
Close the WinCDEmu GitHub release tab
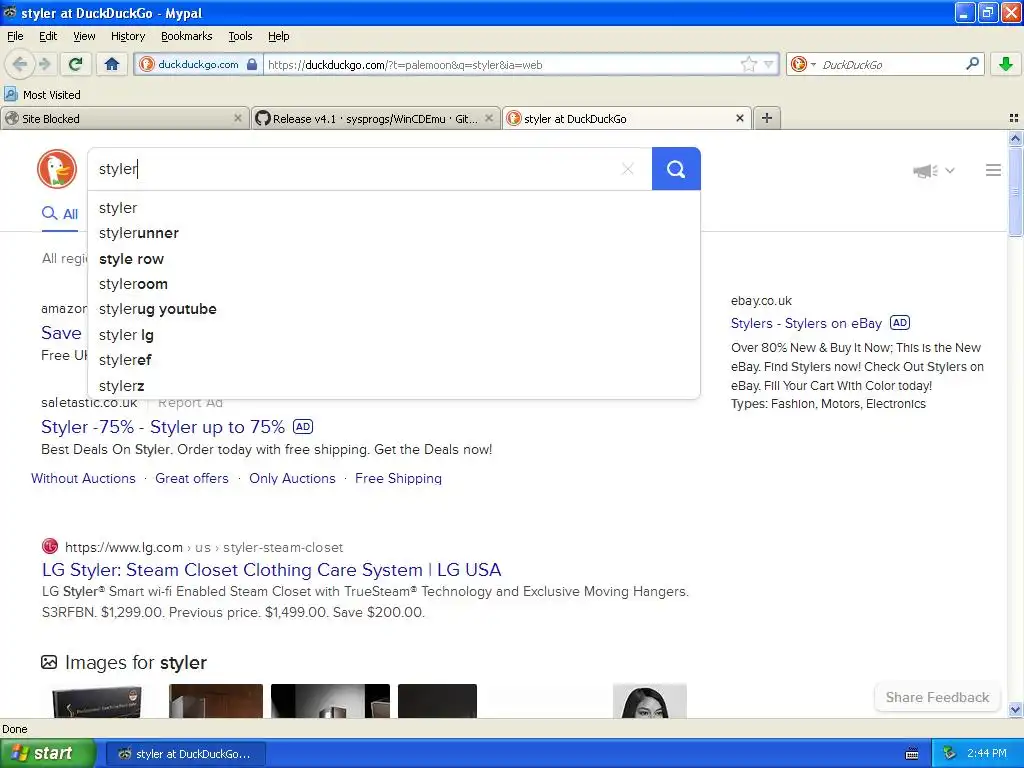[488, 118]
